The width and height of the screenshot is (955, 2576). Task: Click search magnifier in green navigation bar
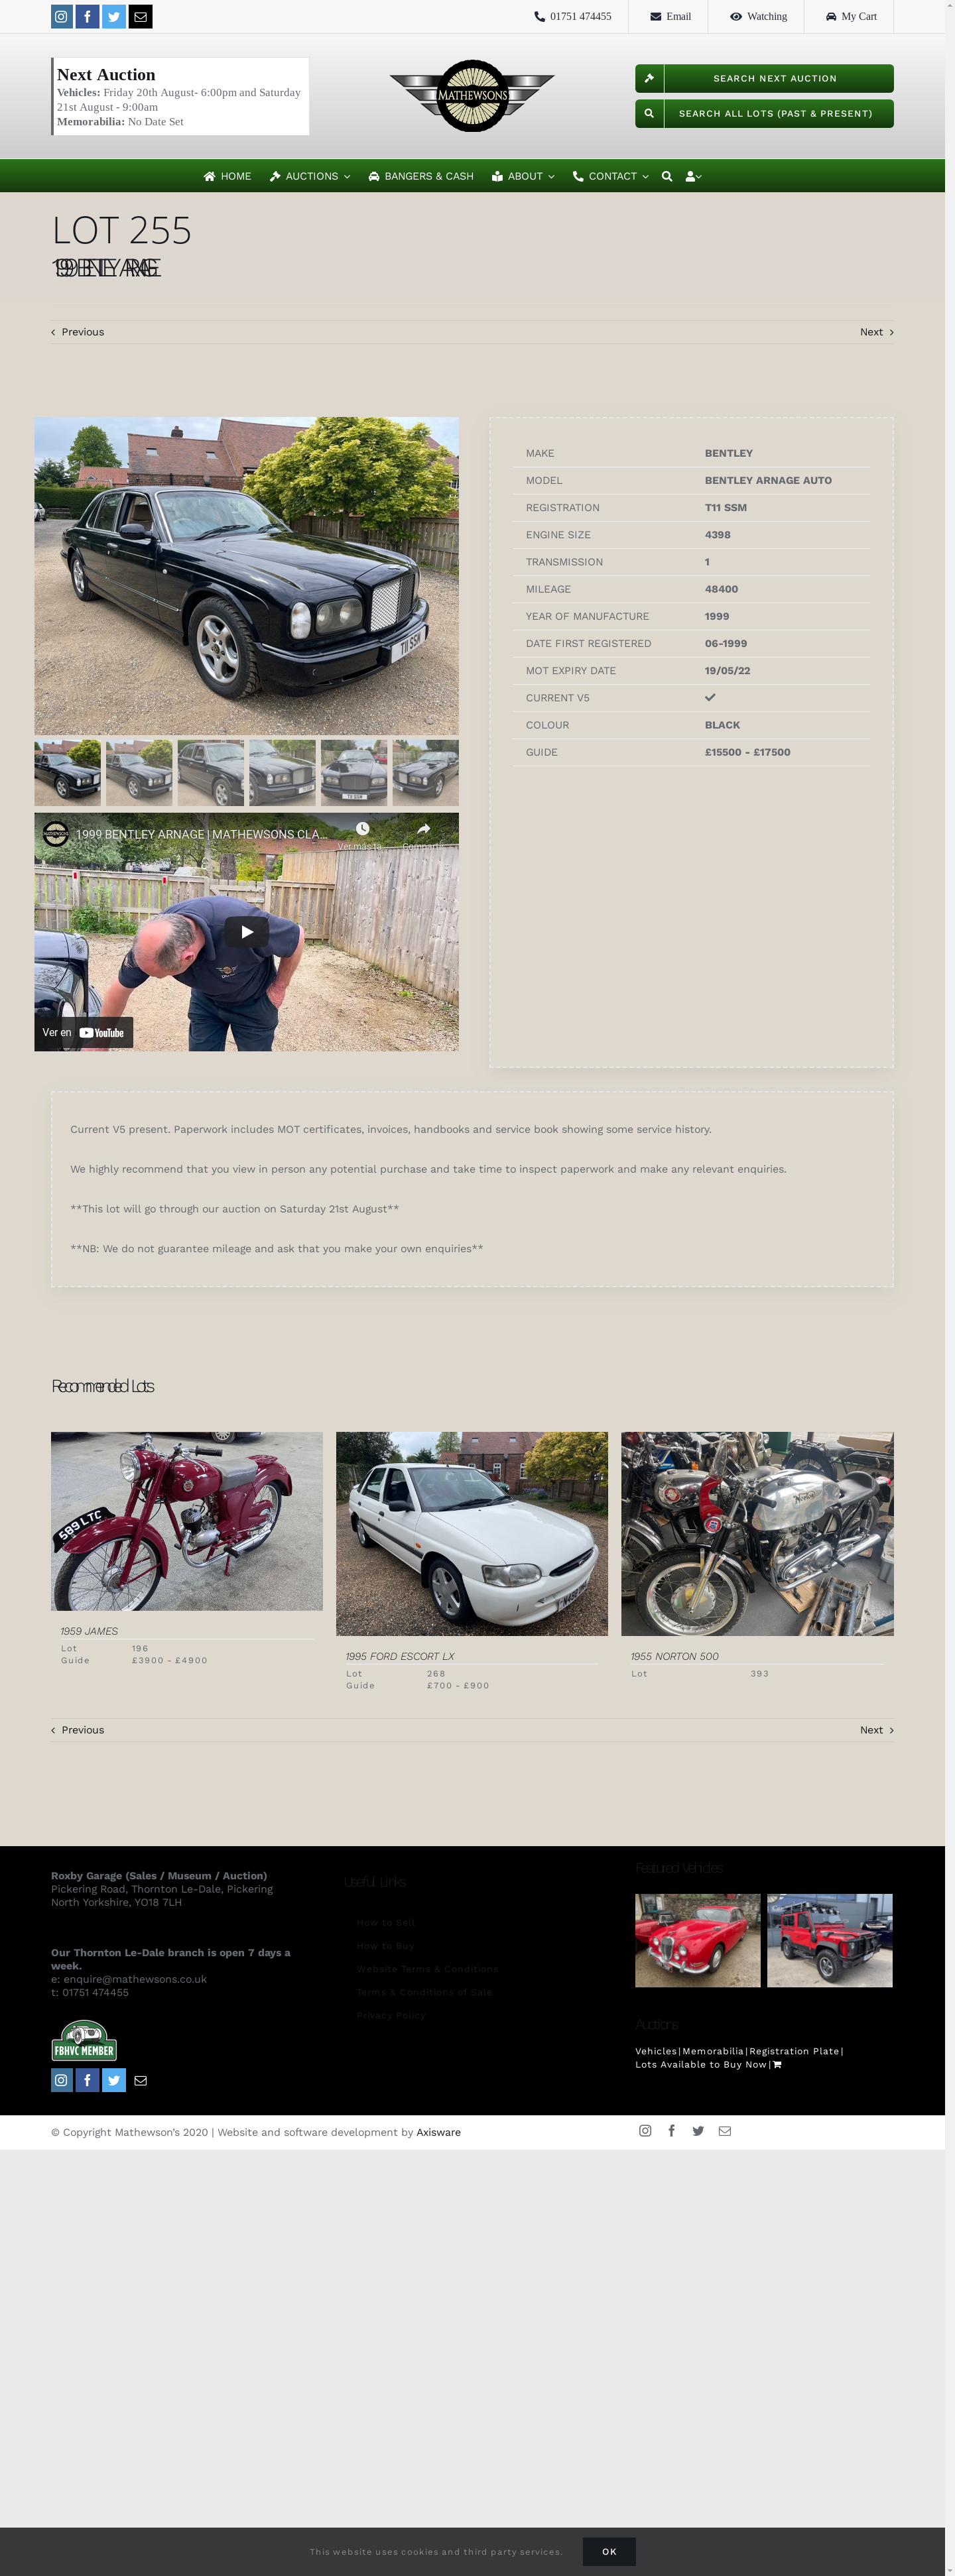pos(667,176)
